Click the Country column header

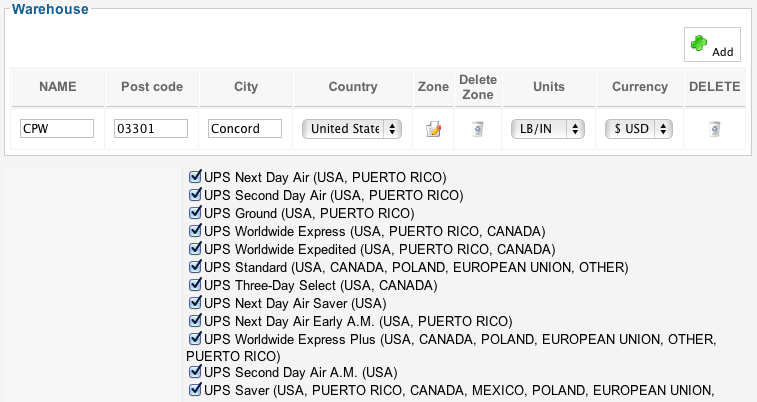pos(353,87)
